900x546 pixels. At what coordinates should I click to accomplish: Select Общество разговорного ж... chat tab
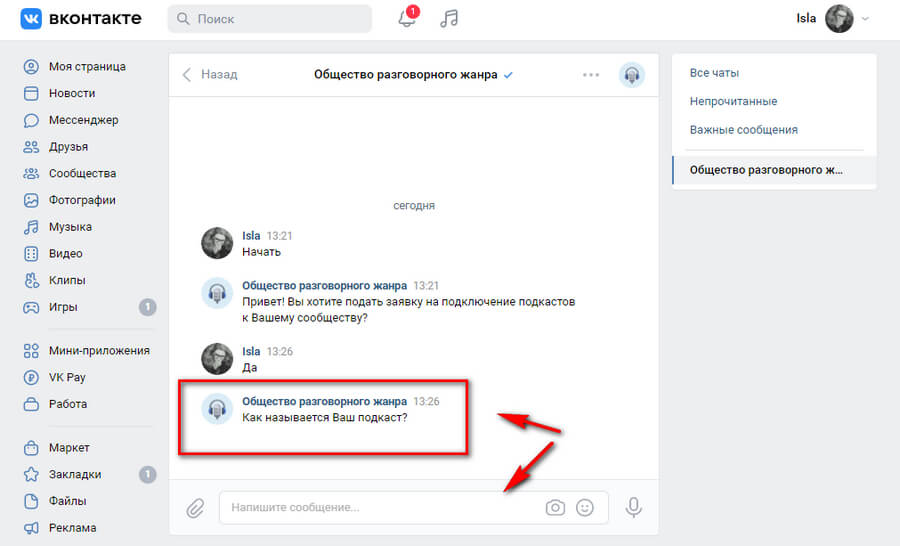coord(774,170)
